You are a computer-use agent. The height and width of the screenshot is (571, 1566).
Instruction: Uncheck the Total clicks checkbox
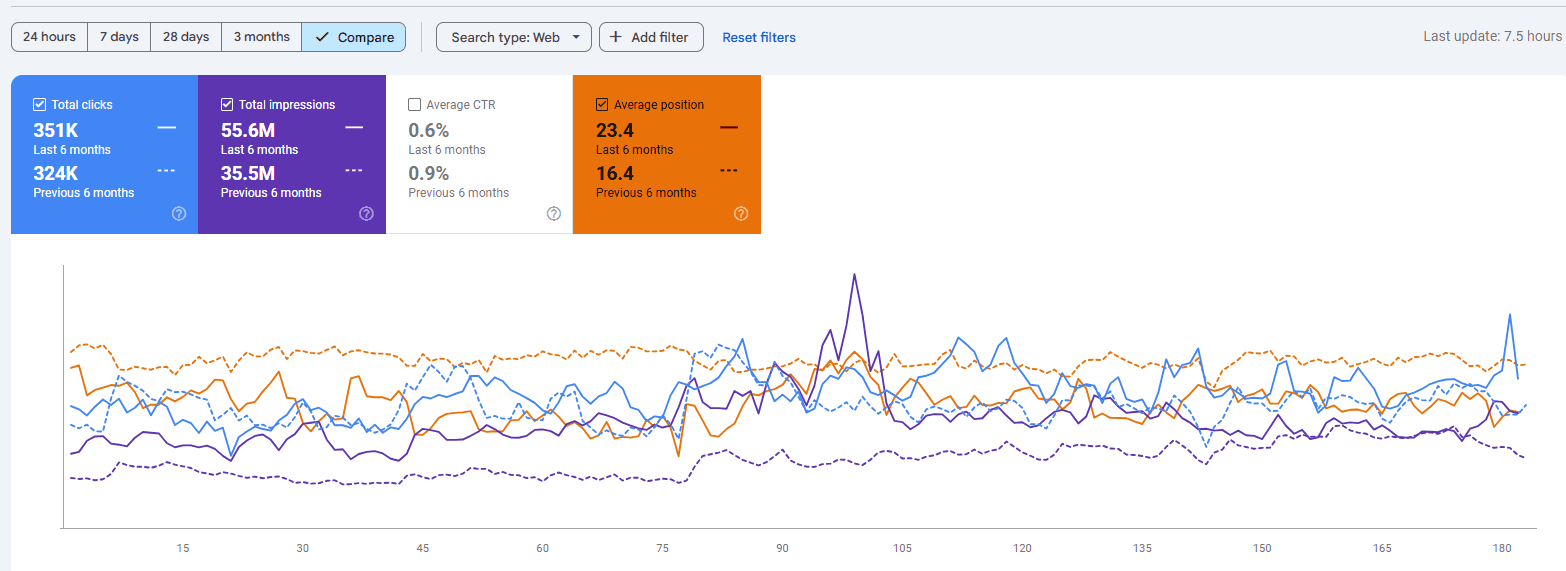[39, 104]
